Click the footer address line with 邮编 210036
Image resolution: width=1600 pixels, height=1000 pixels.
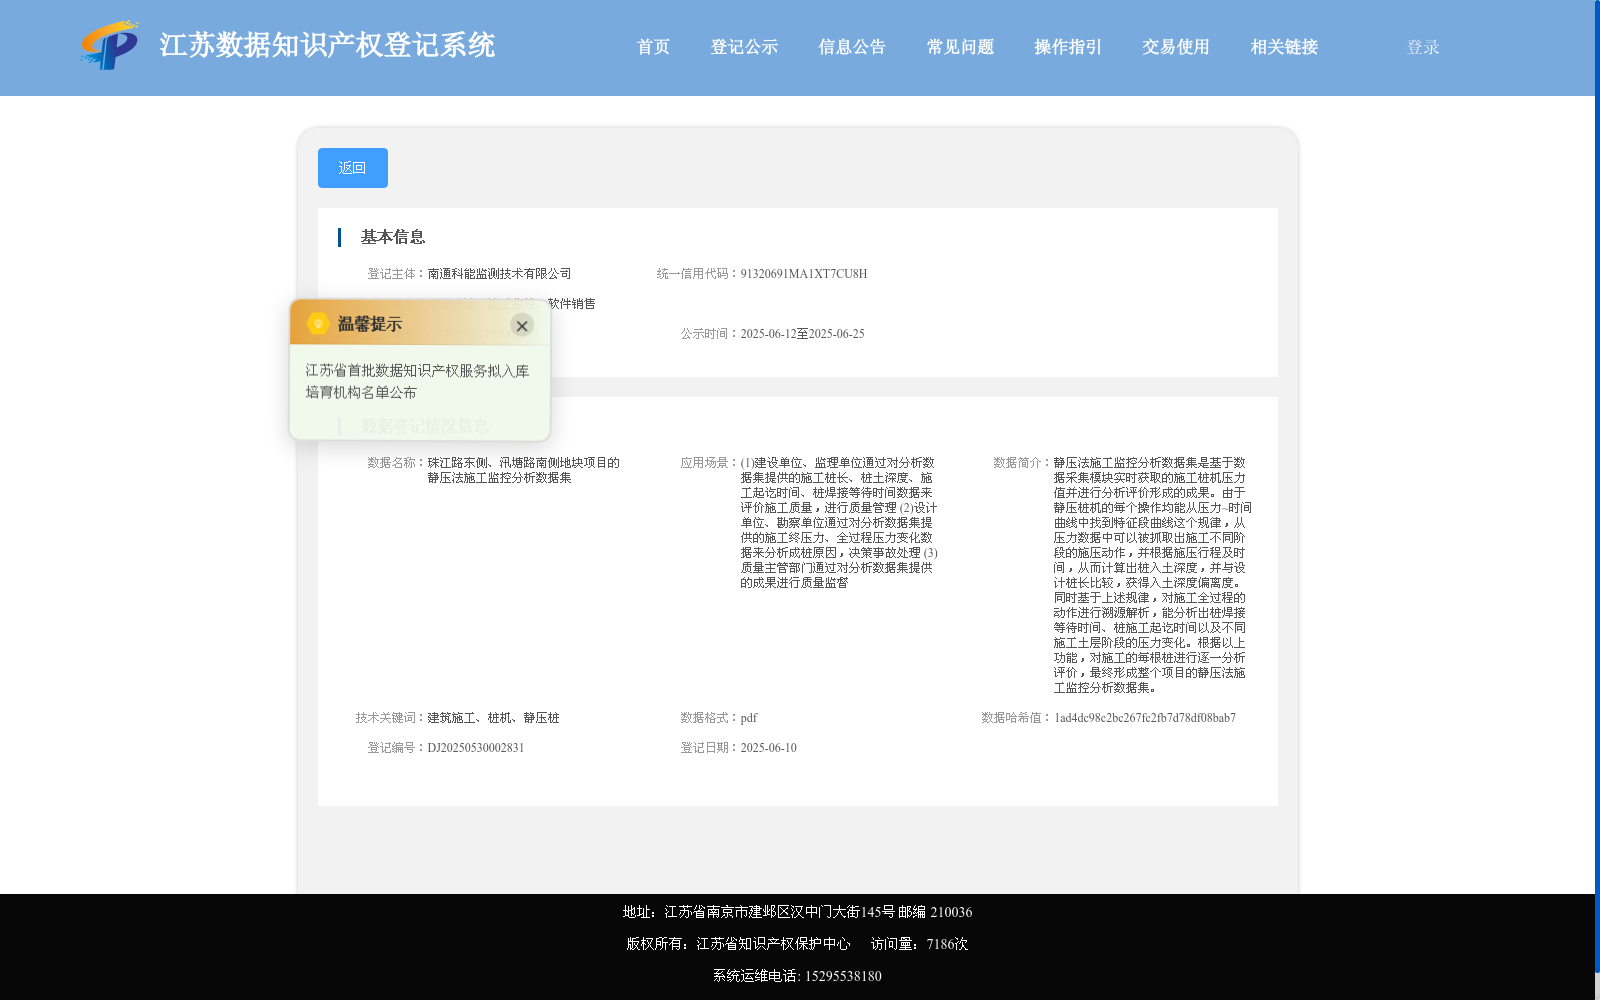[797, 912]
